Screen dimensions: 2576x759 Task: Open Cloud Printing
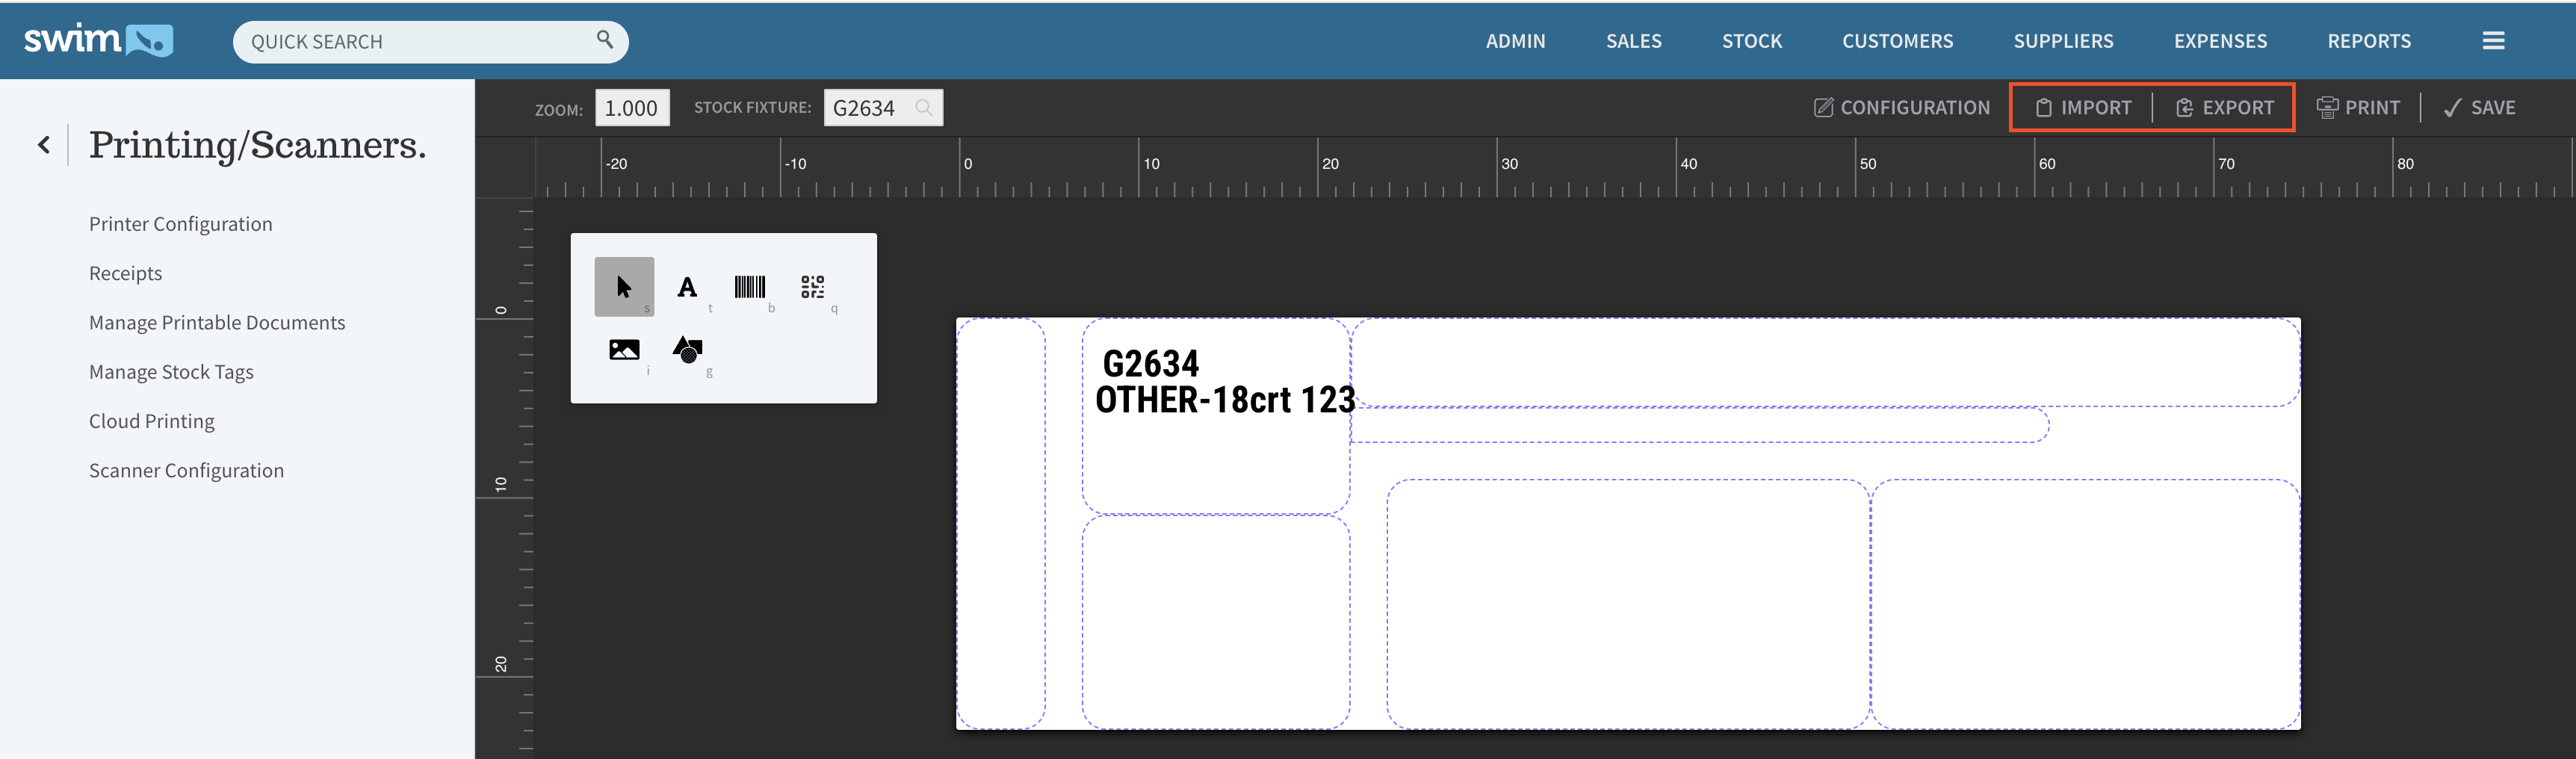tap(152, 421)
